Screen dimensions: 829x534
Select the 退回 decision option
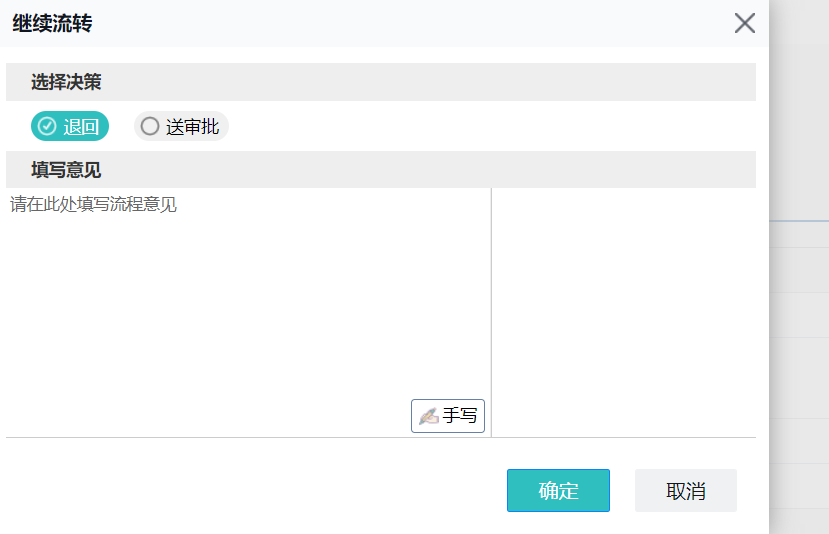coord(70,127)
